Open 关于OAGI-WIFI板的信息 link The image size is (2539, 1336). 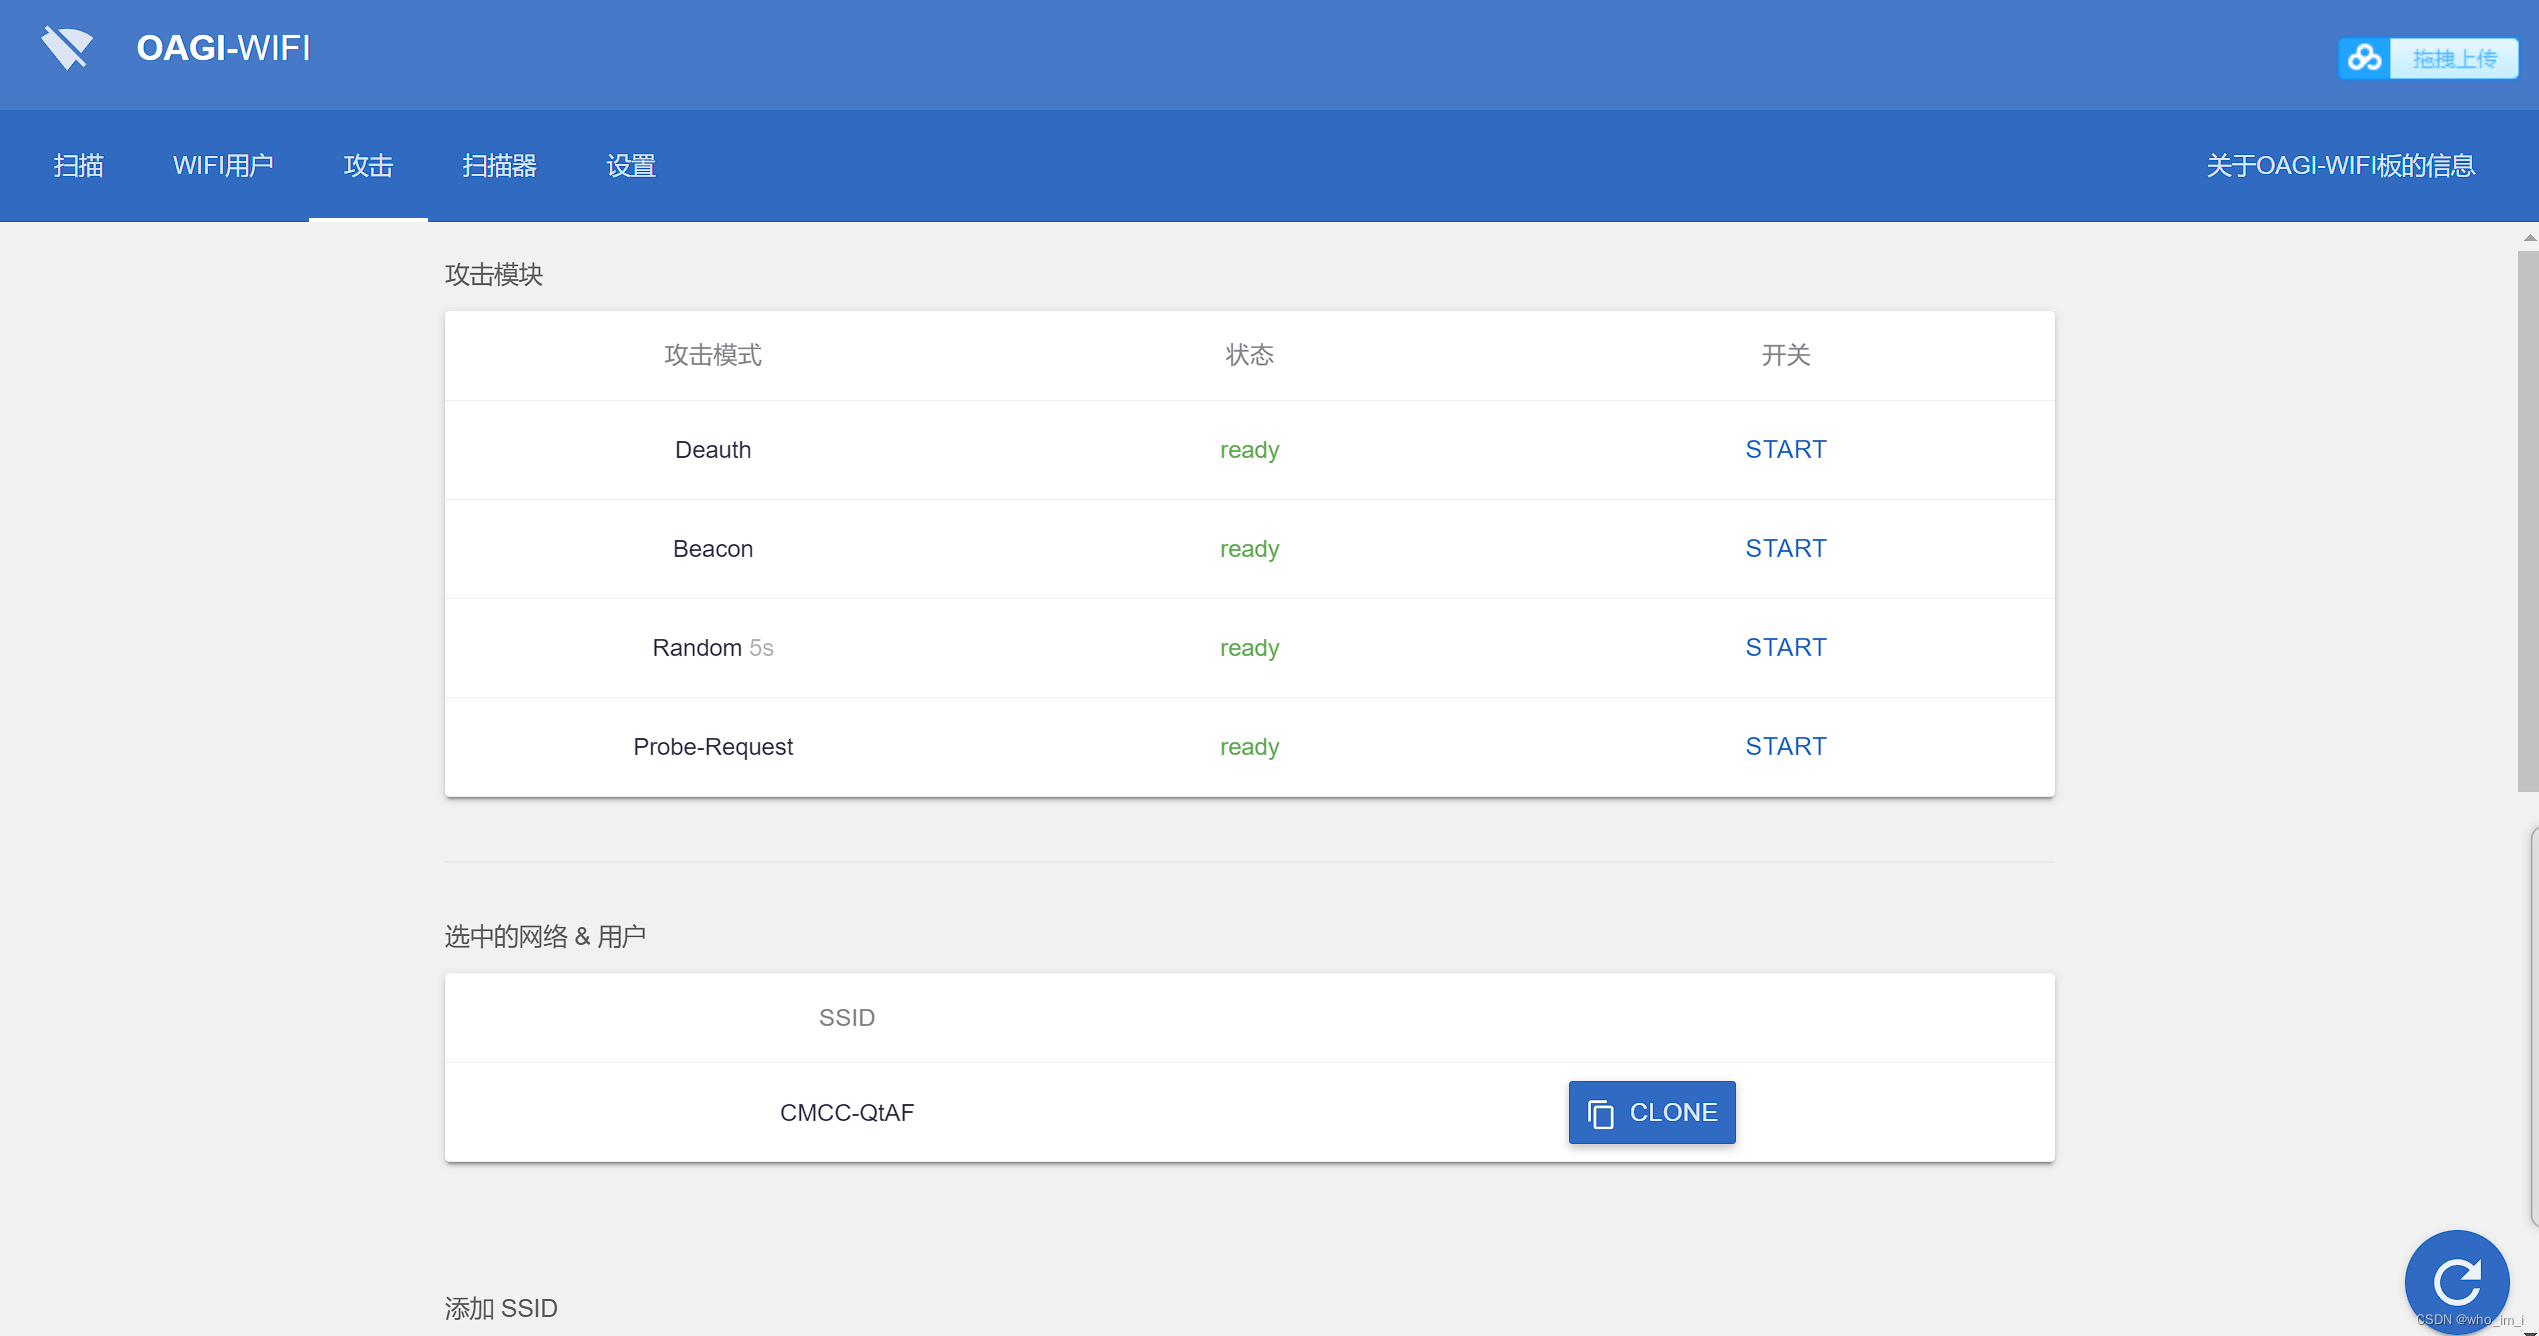(2340, 166)
